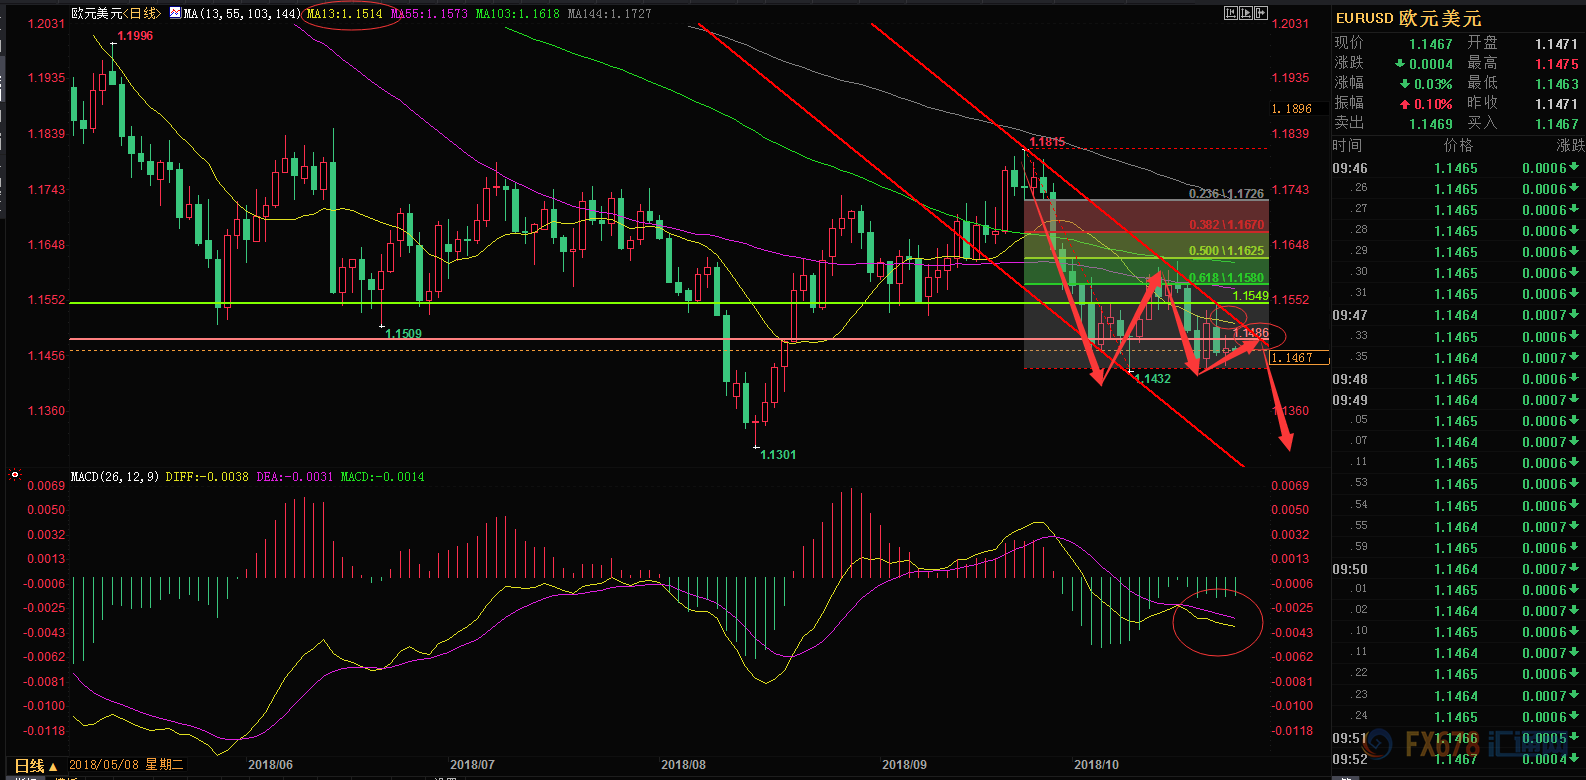The image size is (1586, 780).
Task: Click the first chart toolbar icon at top right
Action: (1231, 13)
